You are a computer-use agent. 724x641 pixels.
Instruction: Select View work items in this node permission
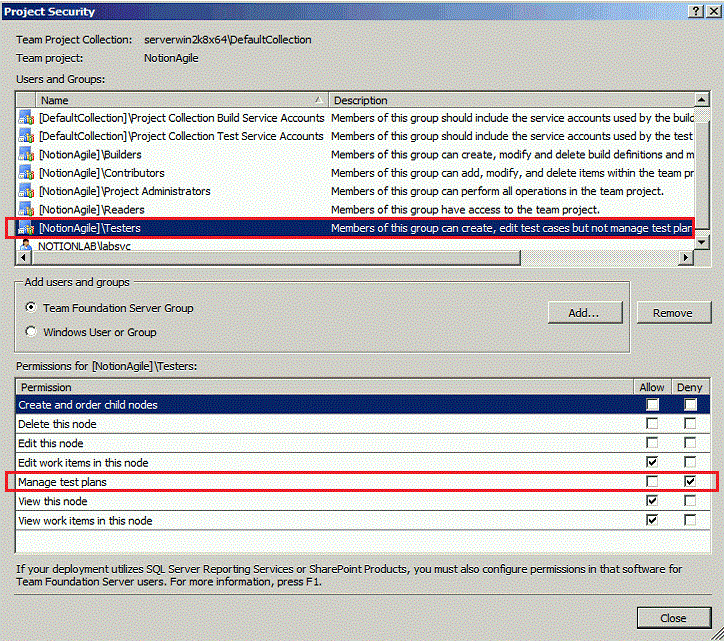coord(363,520)
